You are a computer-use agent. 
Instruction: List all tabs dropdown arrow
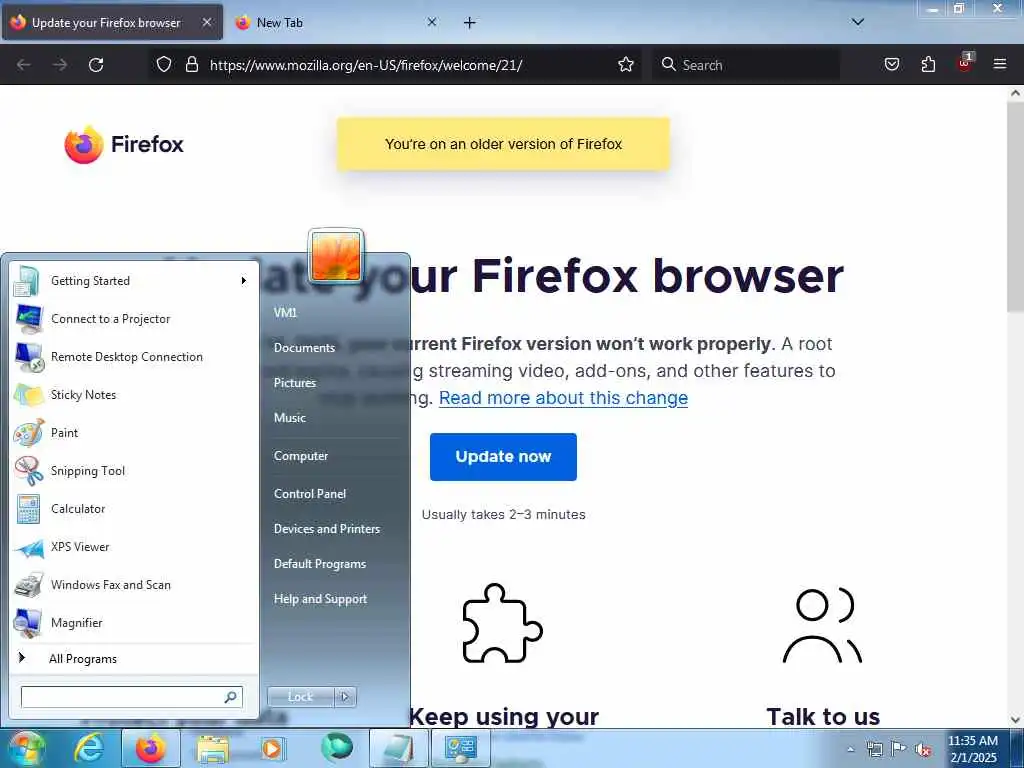click(x=857, y=22)
